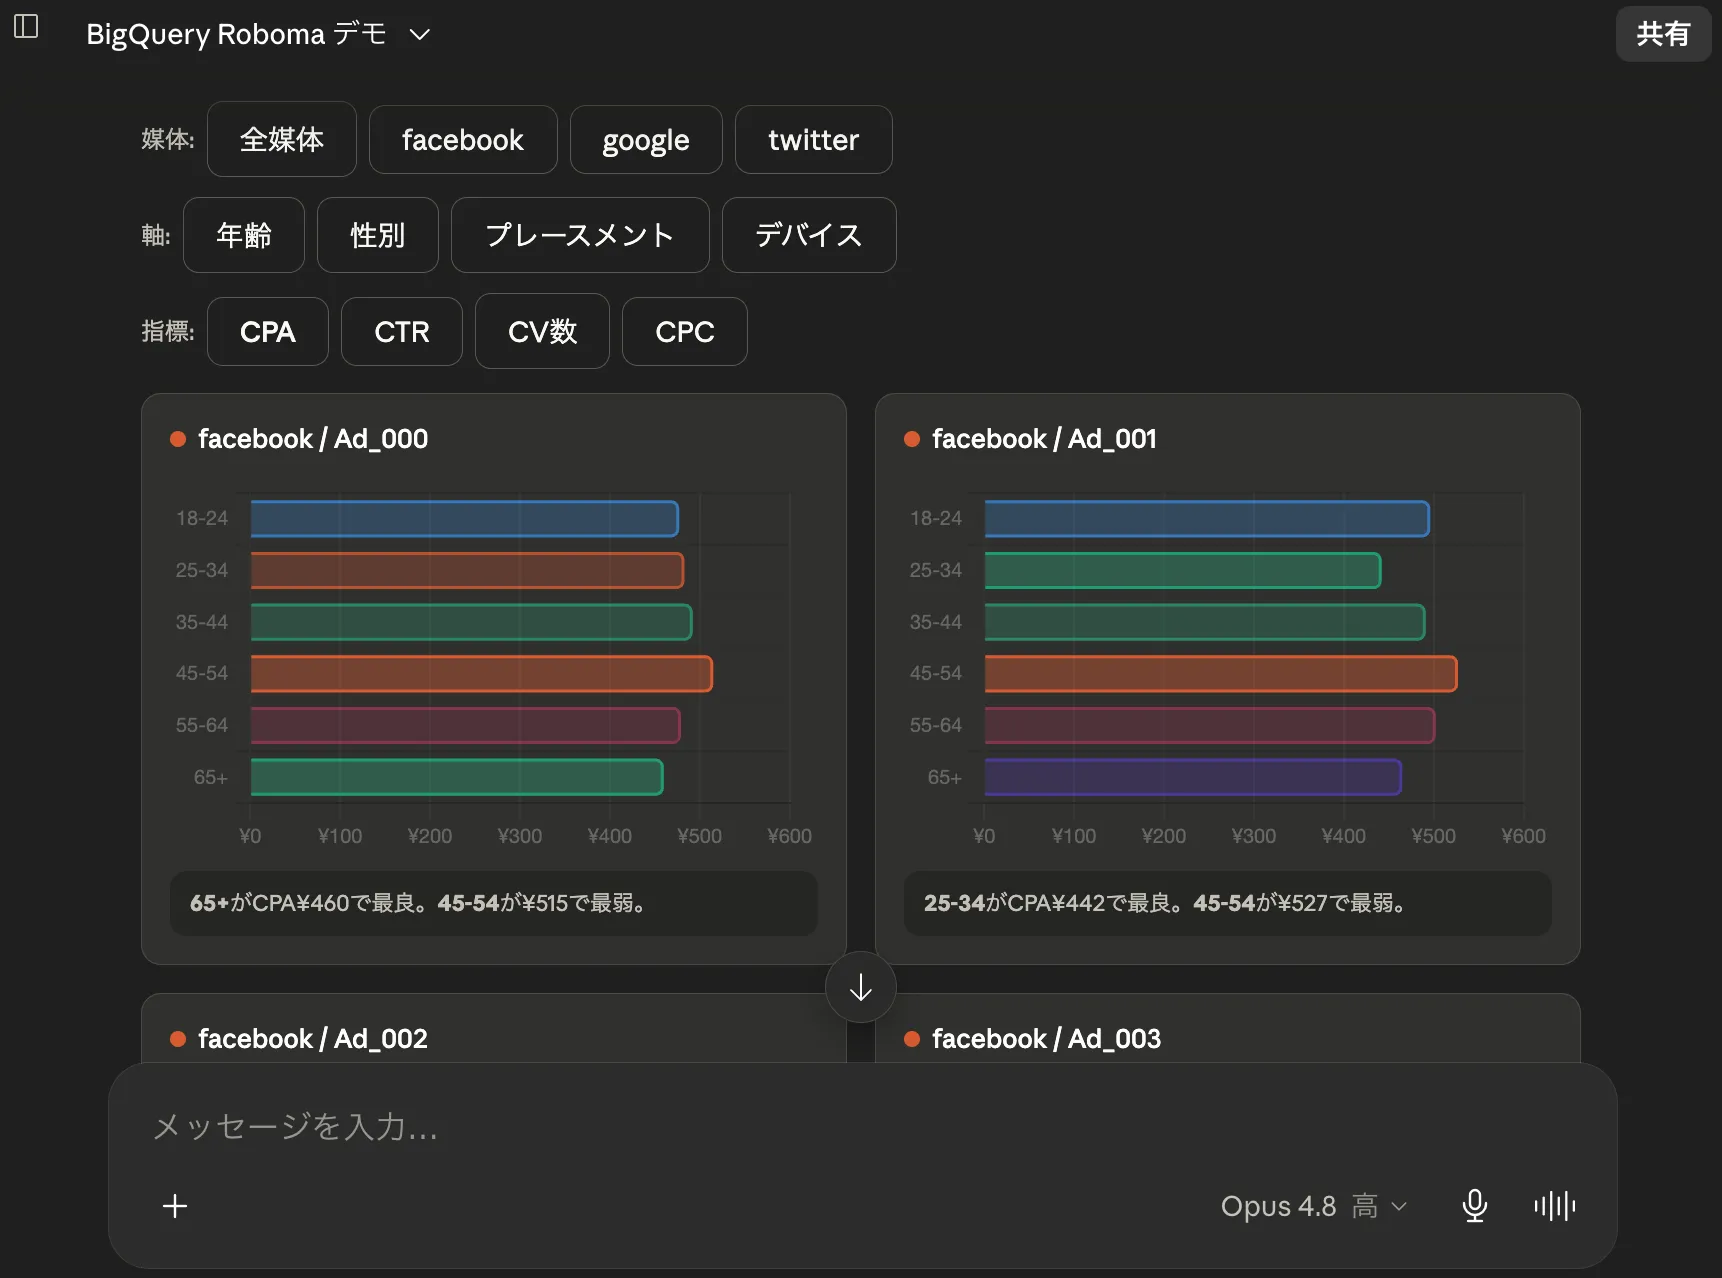The height and width of the screenshot is (1278, 1722).
Task: Click the orange dot beside facebook / Ad_000
Action: tap(178, 439)
